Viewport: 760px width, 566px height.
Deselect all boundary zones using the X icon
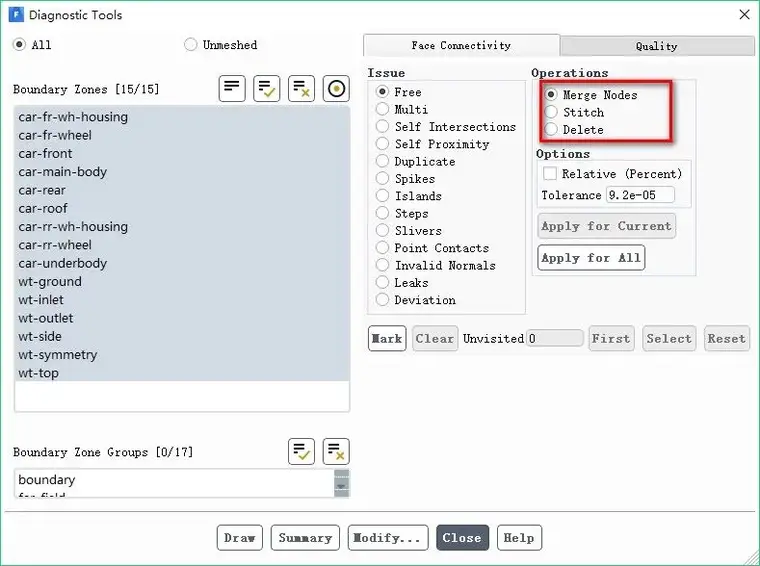coord(301,89)
